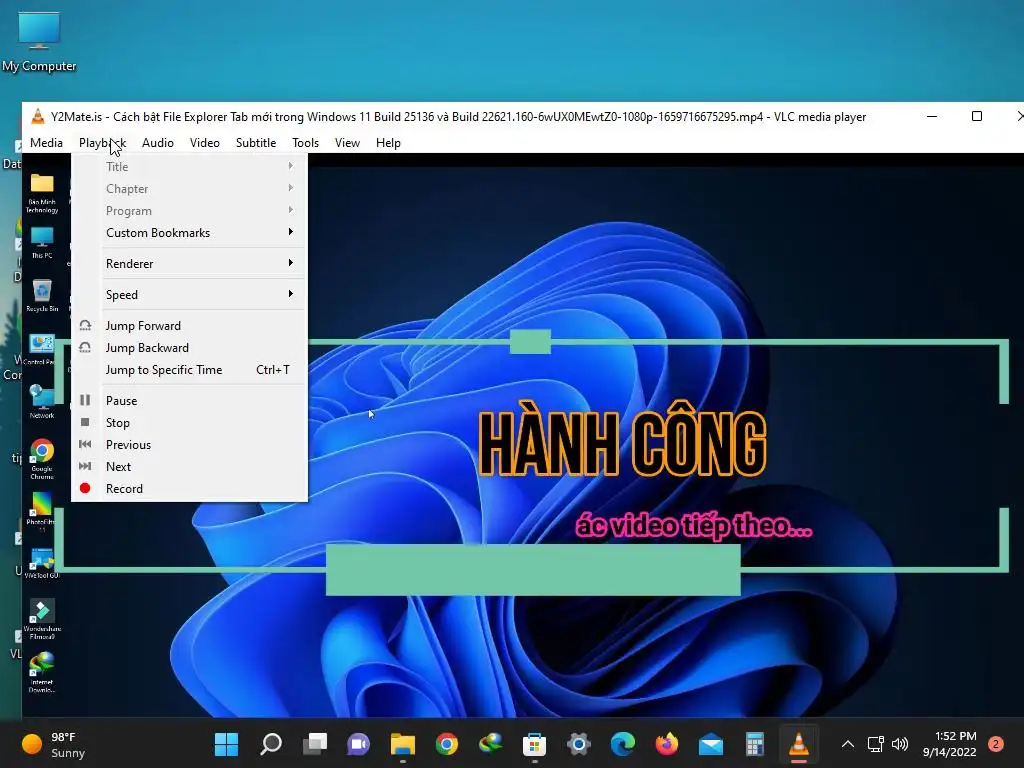
Task: Open the weather widget showing Sunny
Action: pos(54,744)
